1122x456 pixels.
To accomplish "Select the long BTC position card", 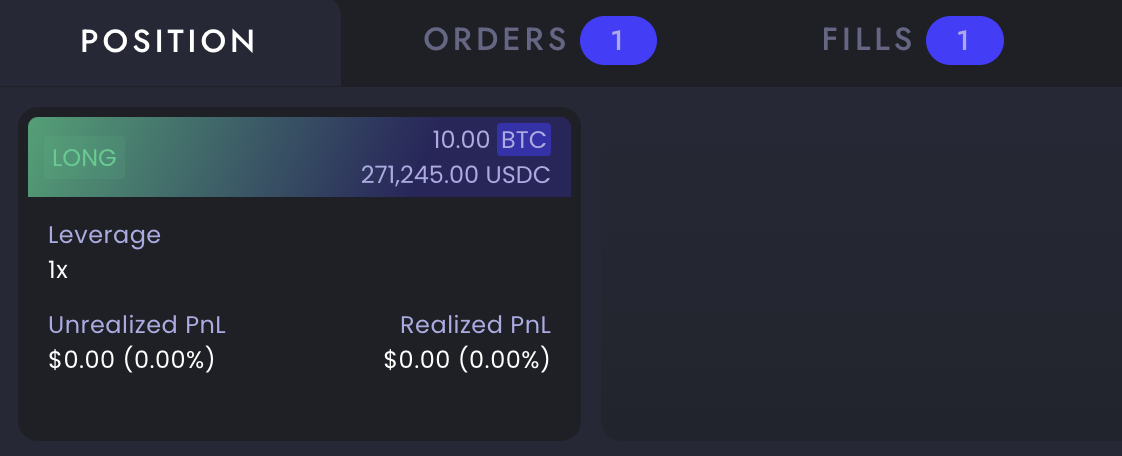I will tap(299, 273).
